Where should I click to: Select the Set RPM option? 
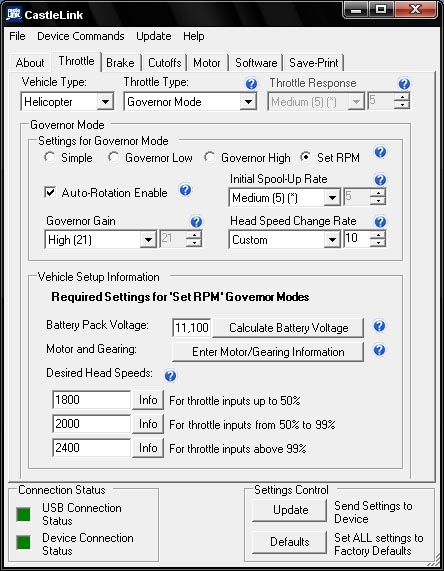(x=306, y=157)
